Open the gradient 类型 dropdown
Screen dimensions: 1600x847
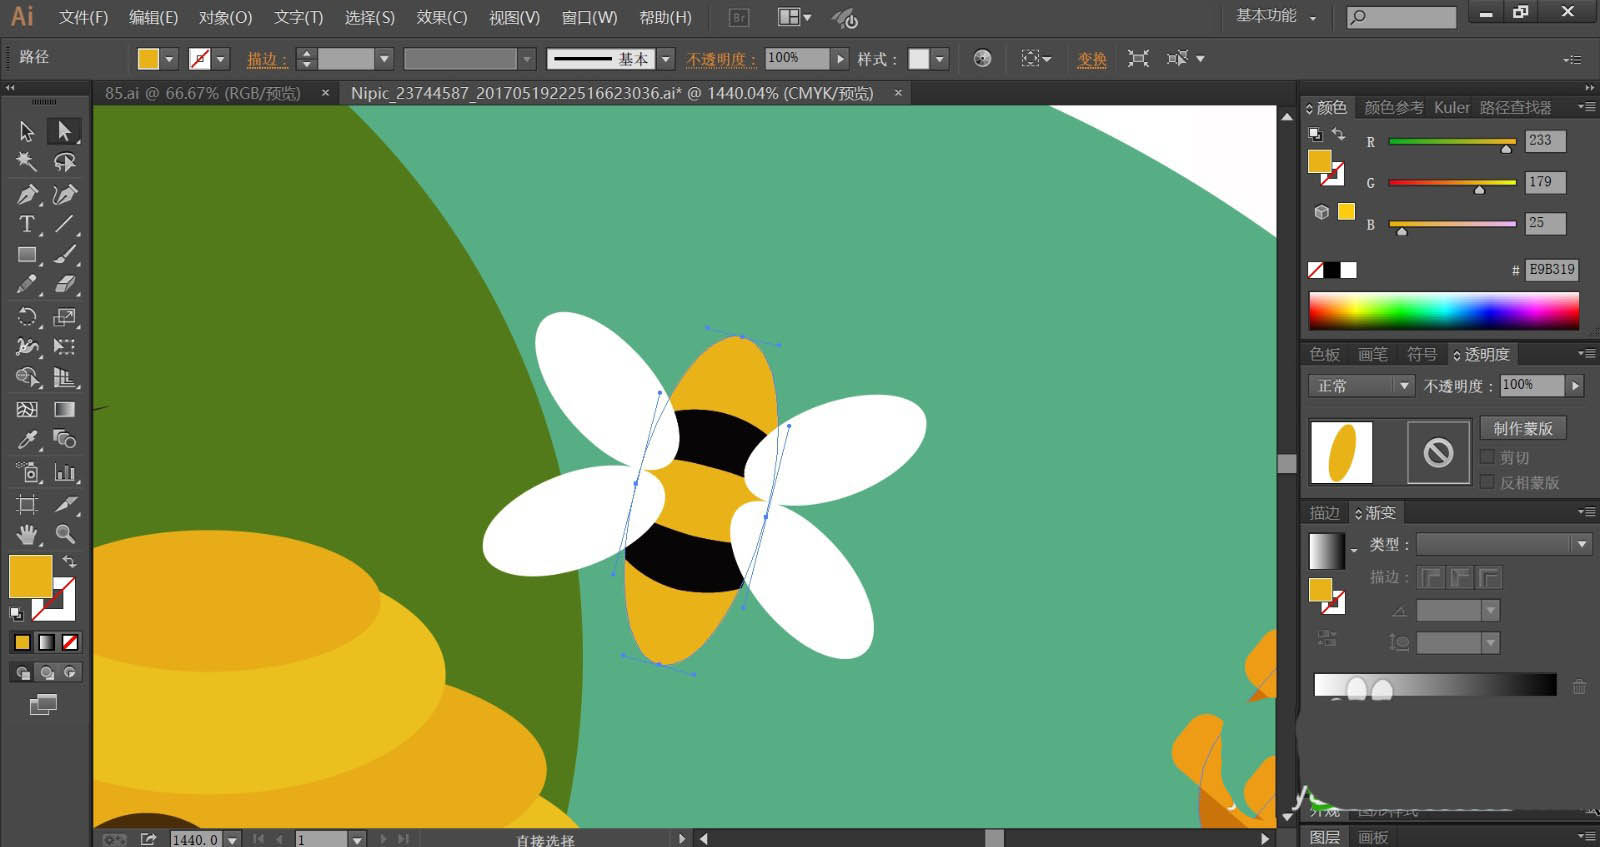pyautogui.click(x=1503, y=544)
